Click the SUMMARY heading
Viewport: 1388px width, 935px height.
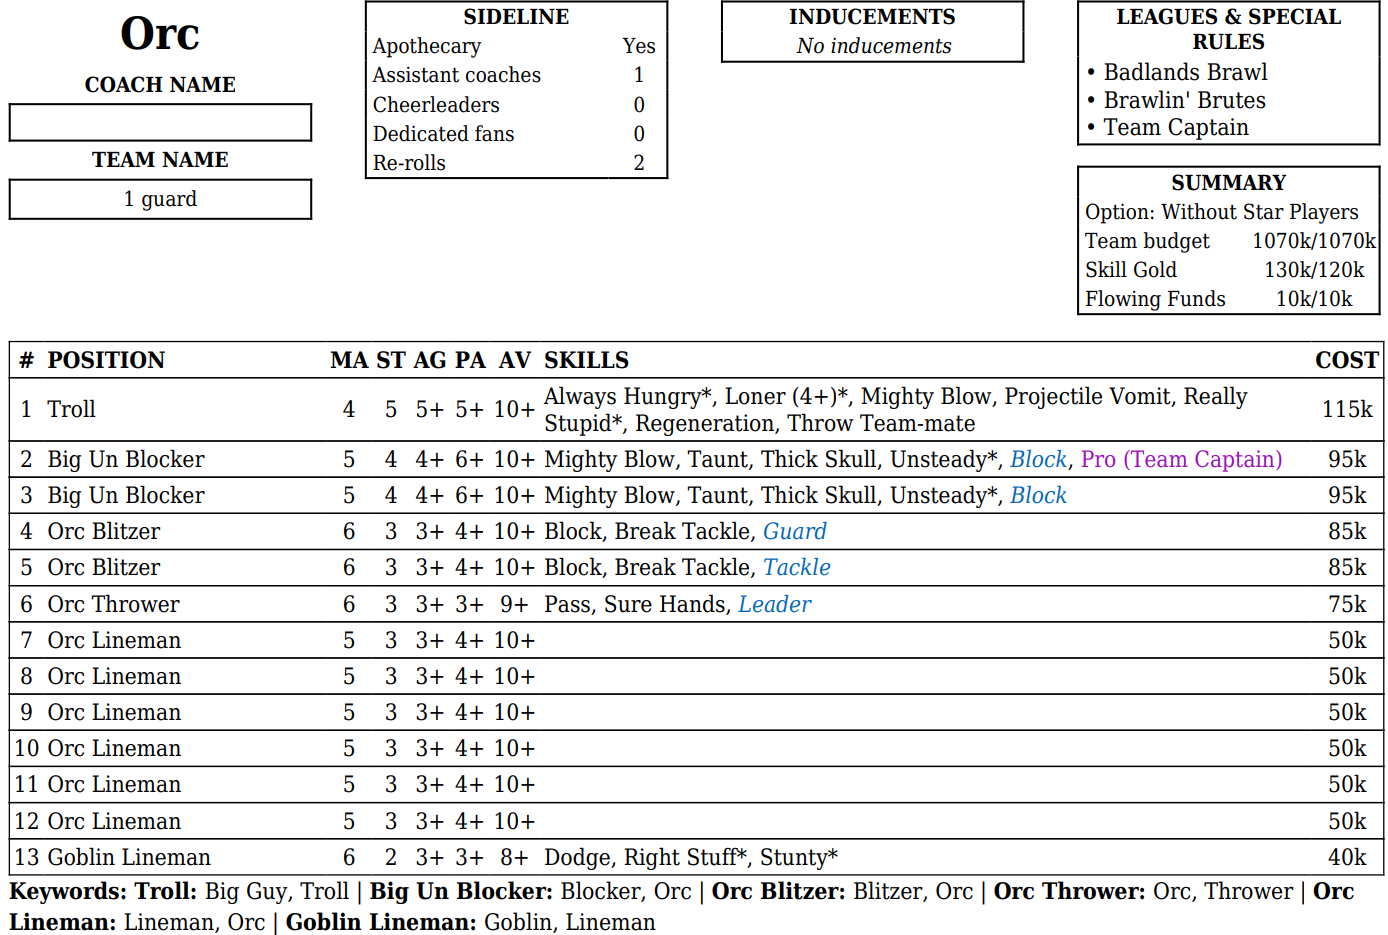1229,183
